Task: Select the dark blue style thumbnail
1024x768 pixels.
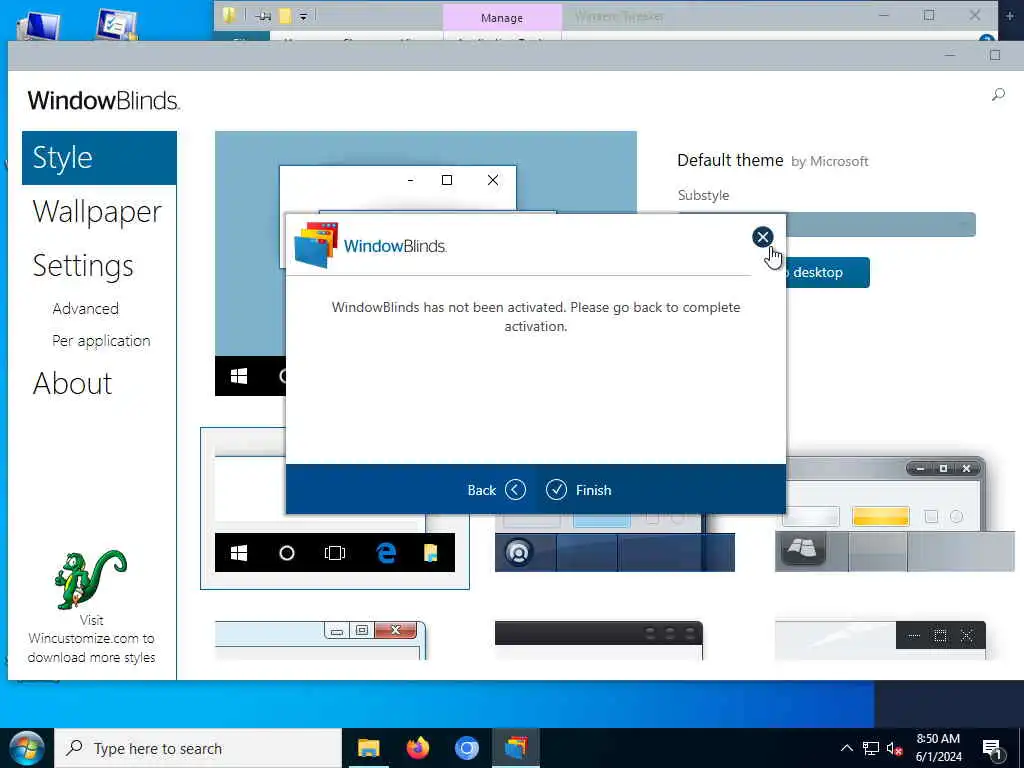Action: point(615,543)
